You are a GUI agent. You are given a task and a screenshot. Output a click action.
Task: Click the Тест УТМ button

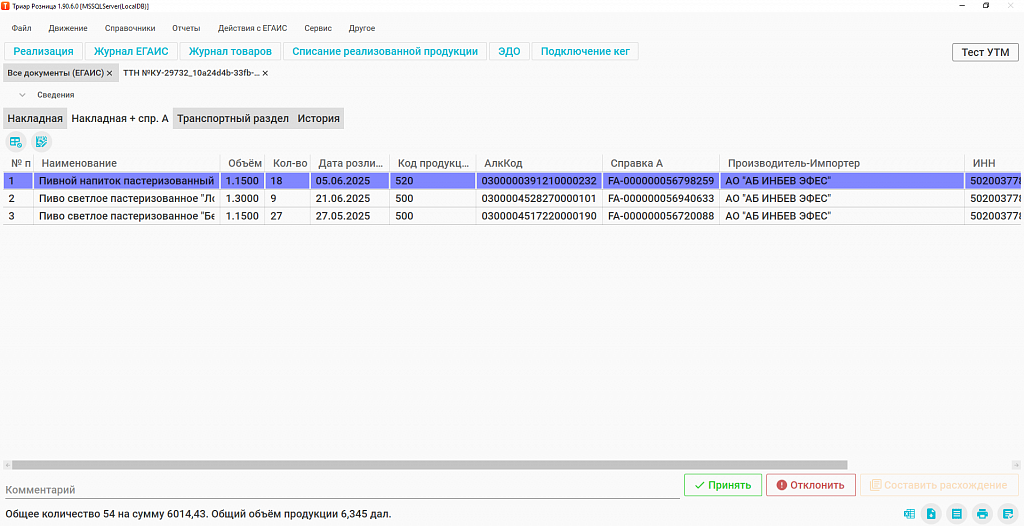point(985,52)
